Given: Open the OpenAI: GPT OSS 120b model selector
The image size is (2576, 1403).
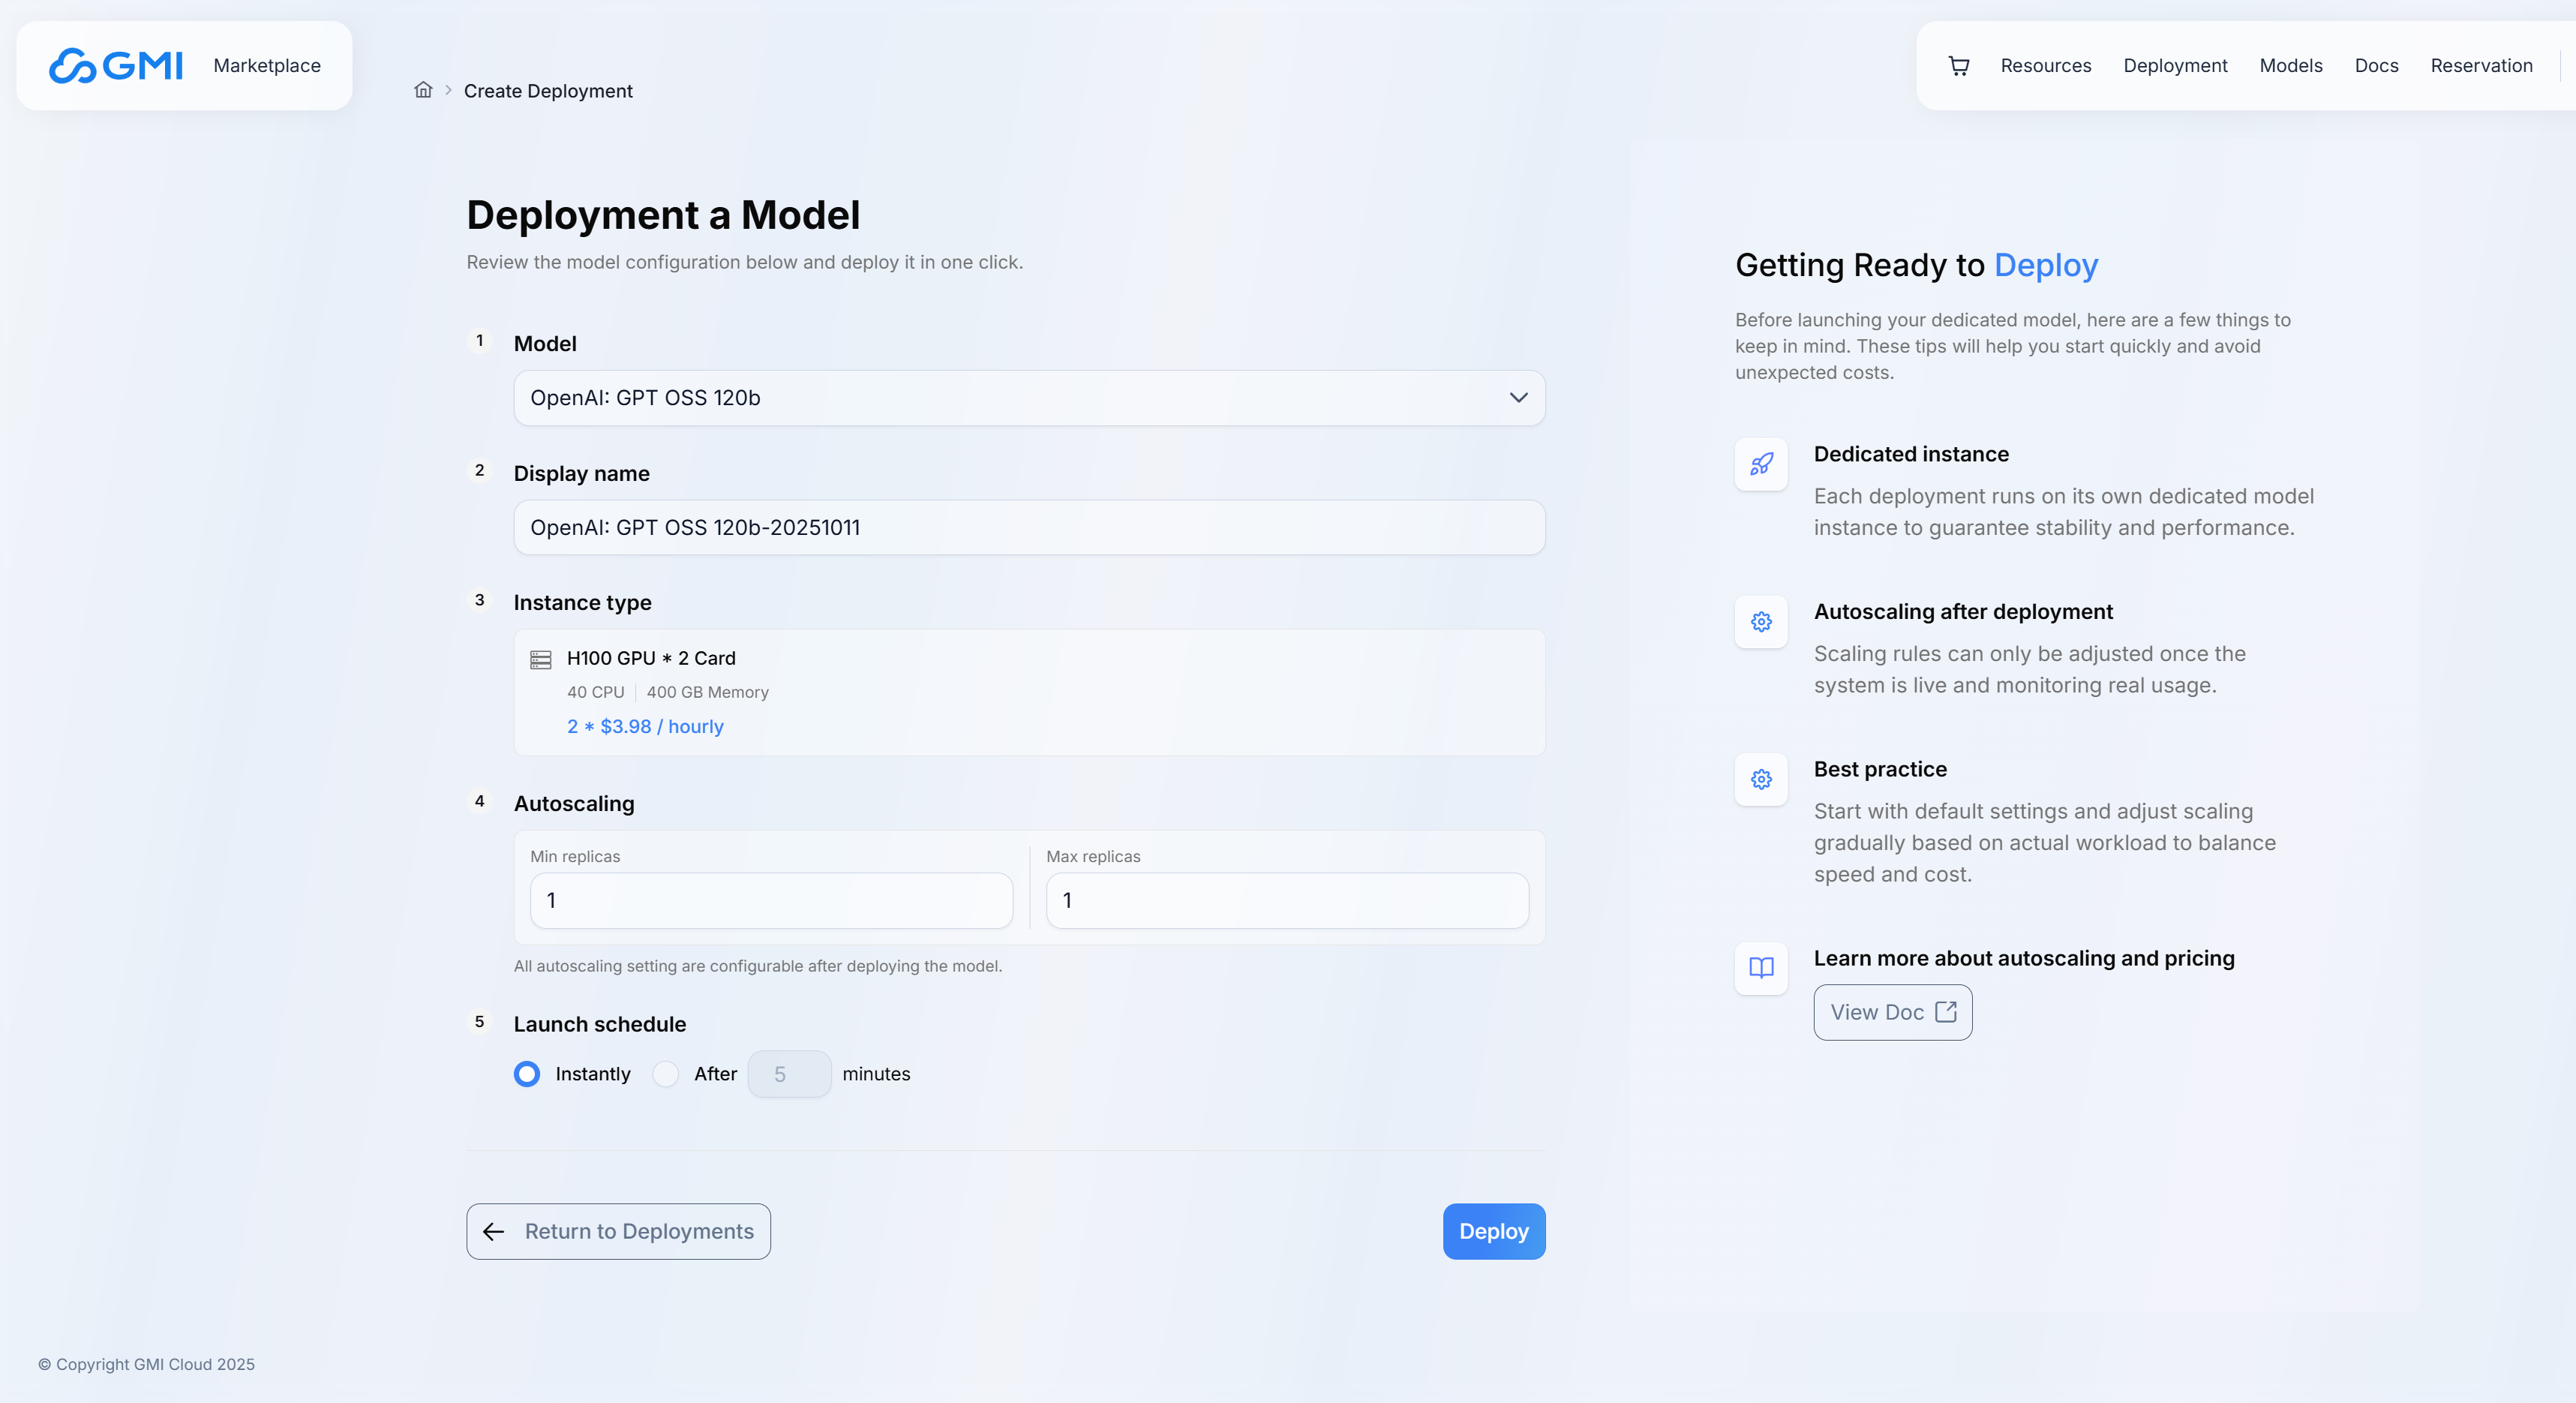Looking at the screenshot, I should coord(1000,398).
